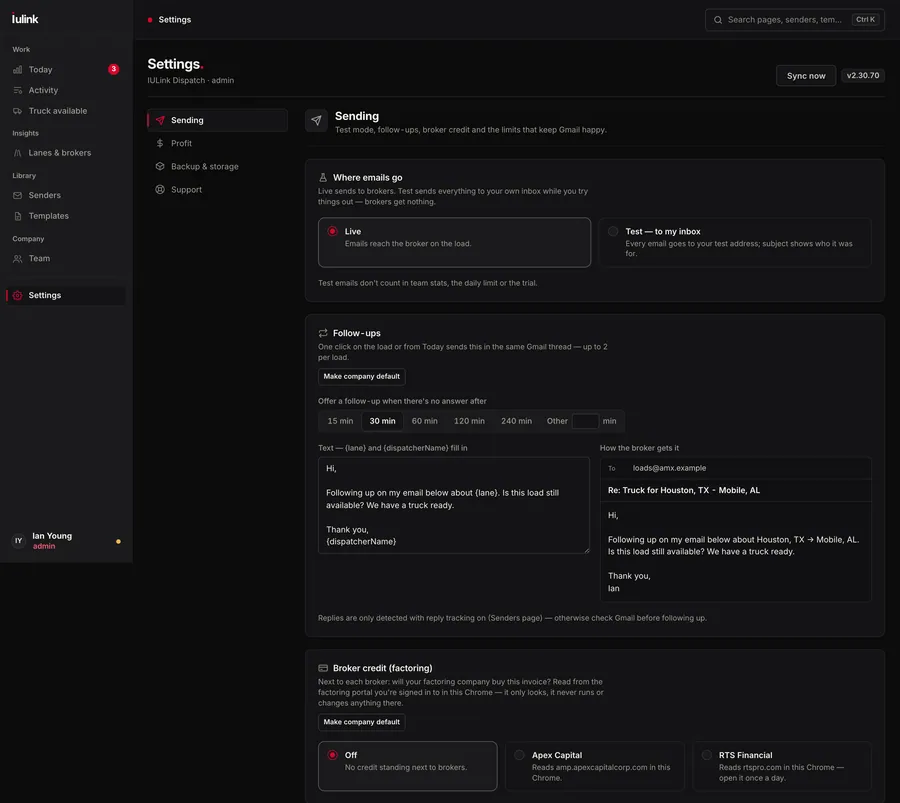This screenshot has height=803, width=900.
Task: Click the Ctrl K shortcut badge
Action: point(866,20)
